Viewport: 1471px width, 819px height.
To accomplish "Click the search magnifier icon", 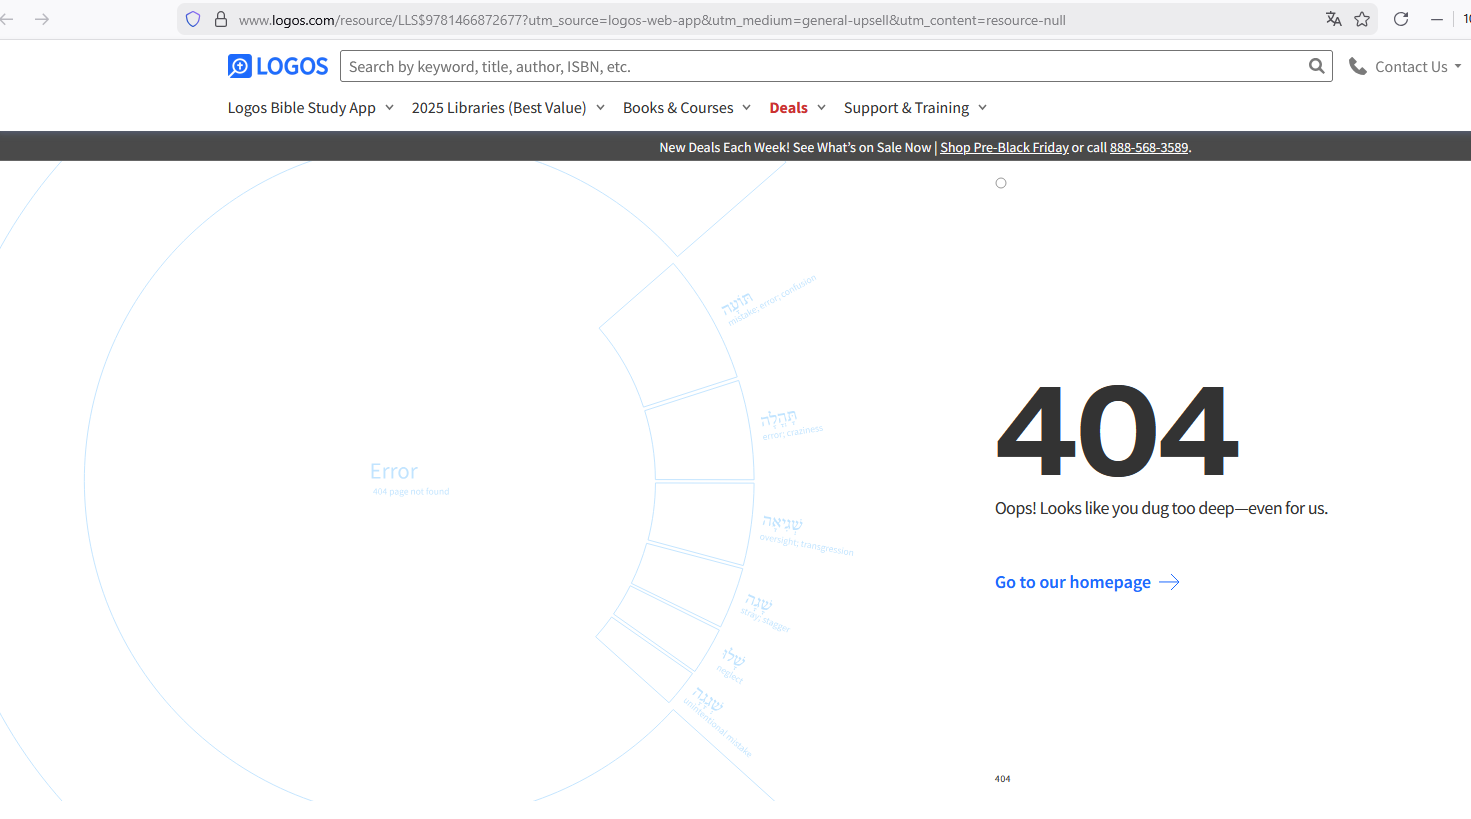I will tap(1316, 66).
